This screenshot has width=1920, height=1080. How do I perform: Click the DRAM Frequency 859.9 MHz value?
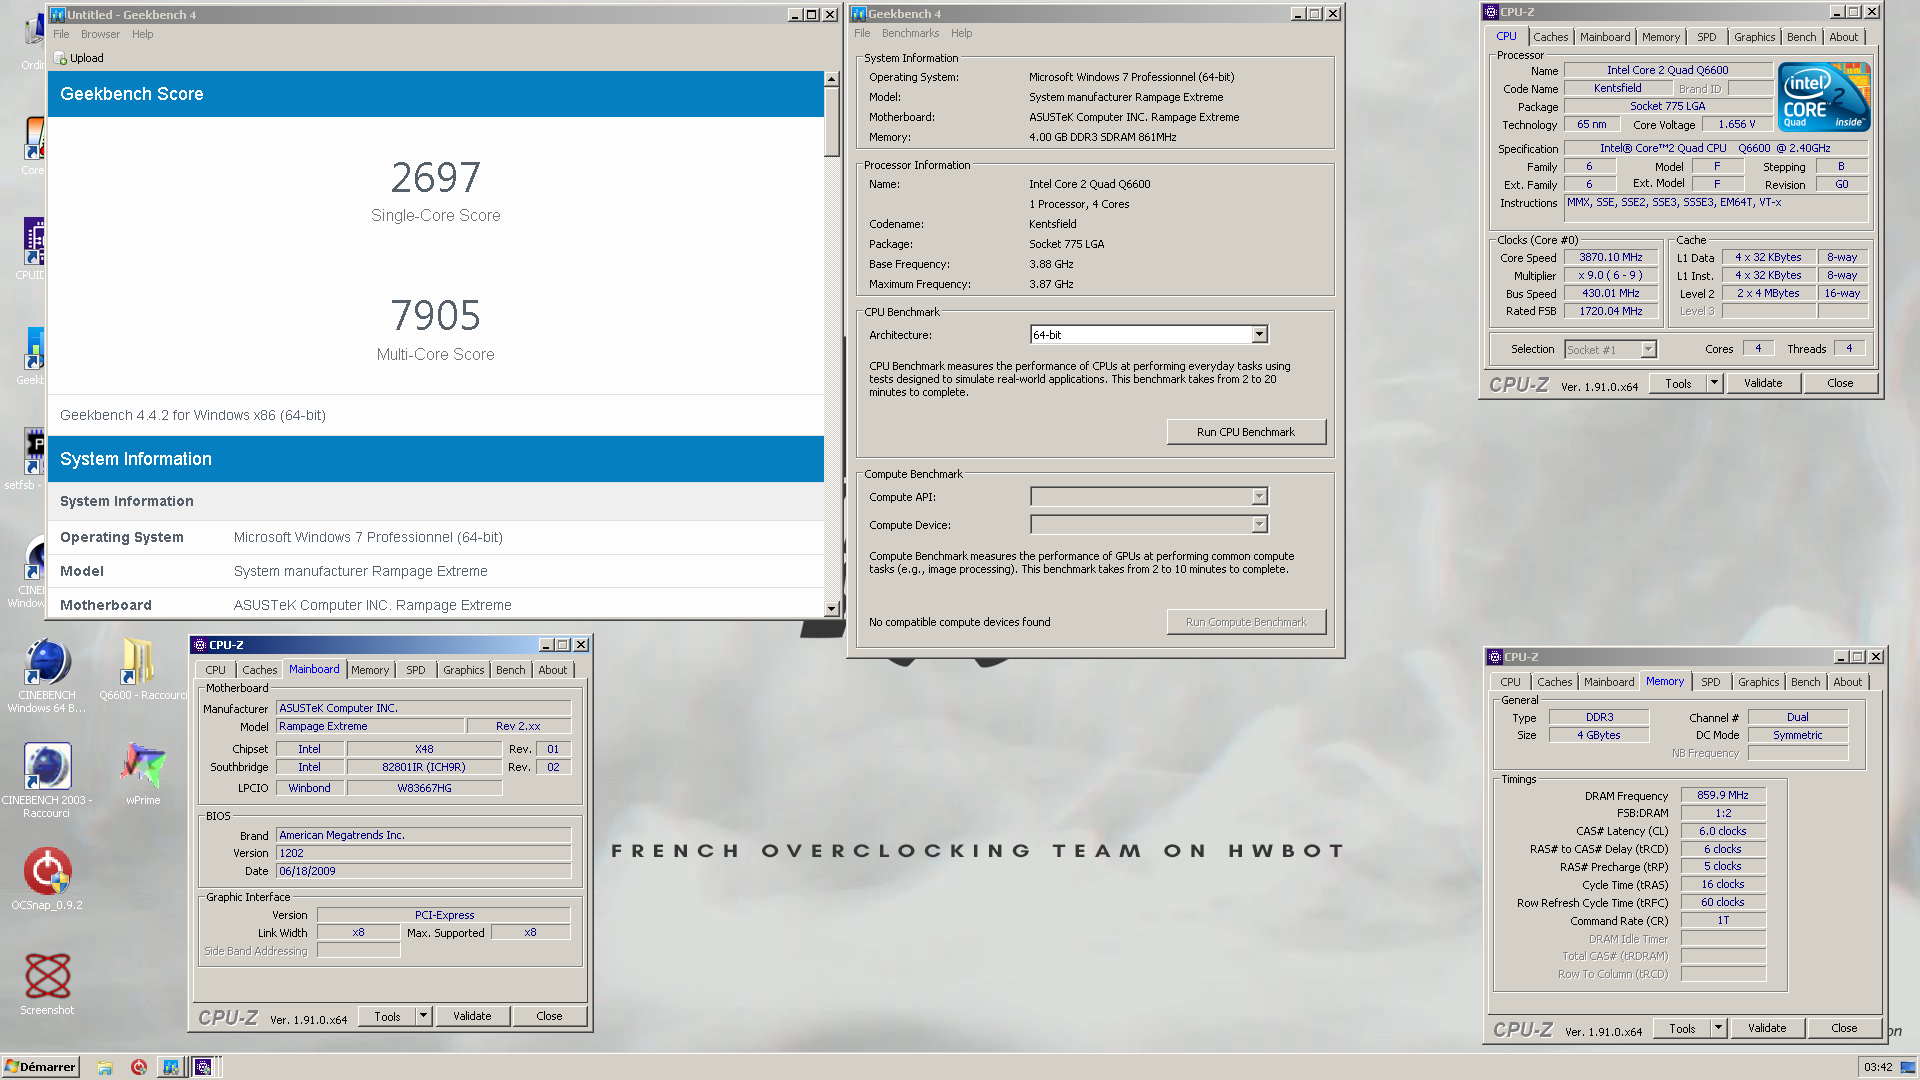pos(1722,795)
